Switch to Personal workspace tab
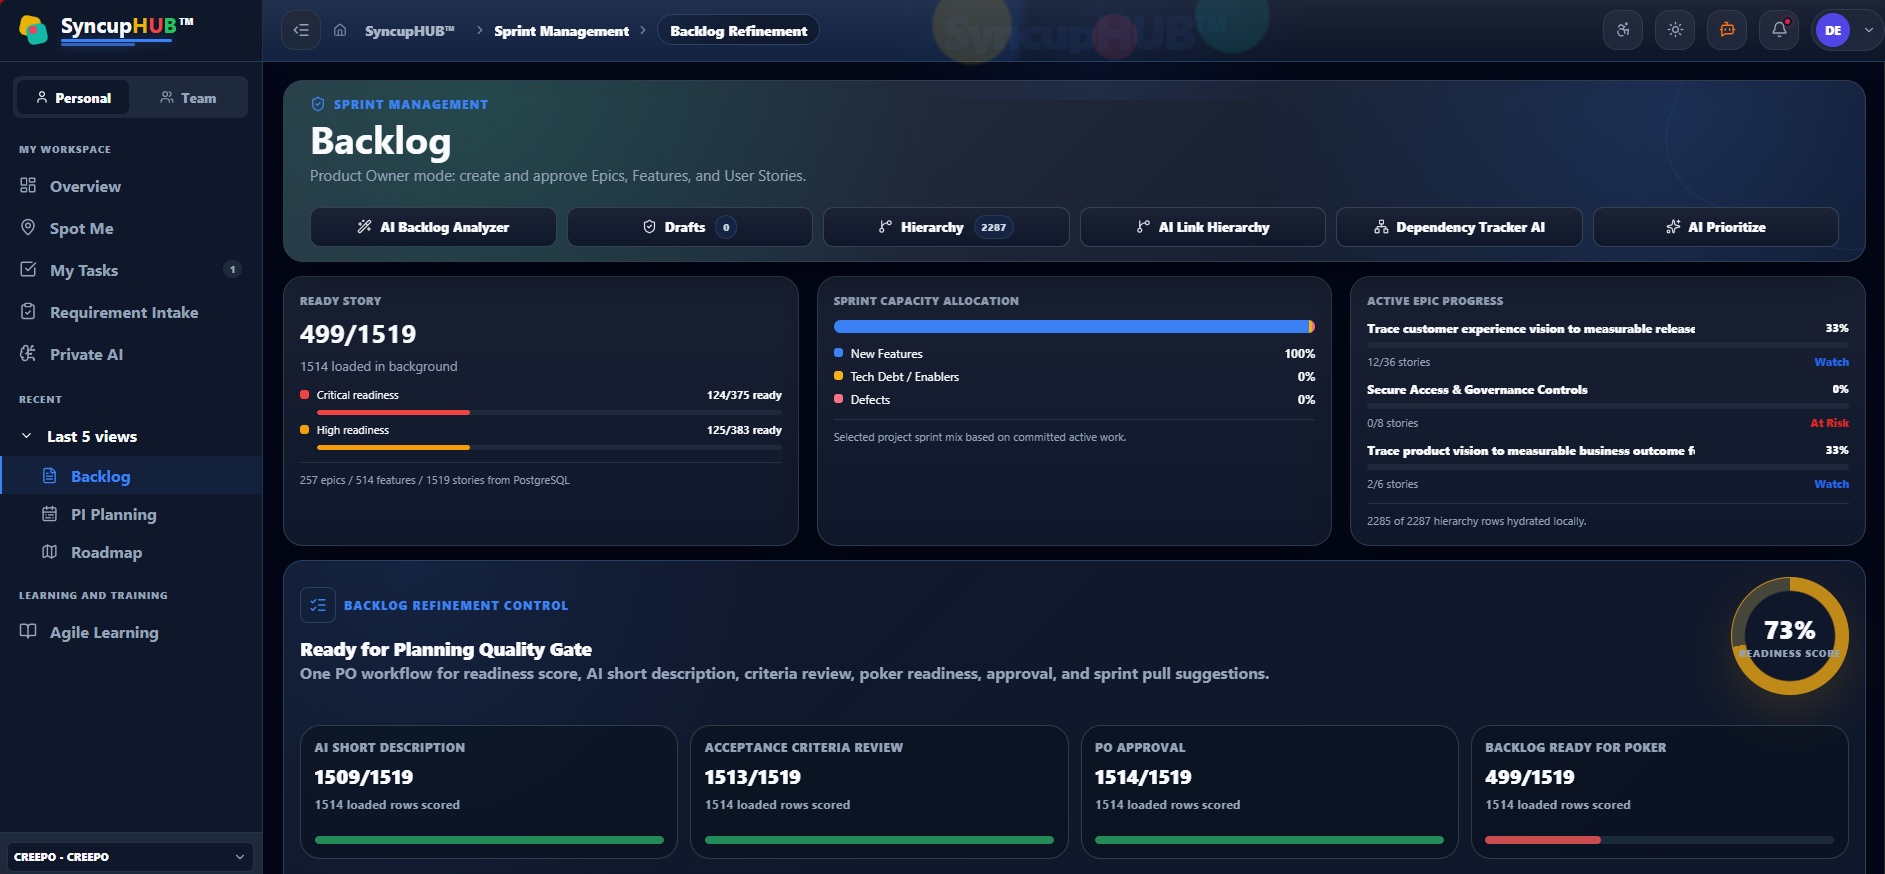Viewport: 1885px width, 874px height. pyautogui.click(x=72, y=98)
